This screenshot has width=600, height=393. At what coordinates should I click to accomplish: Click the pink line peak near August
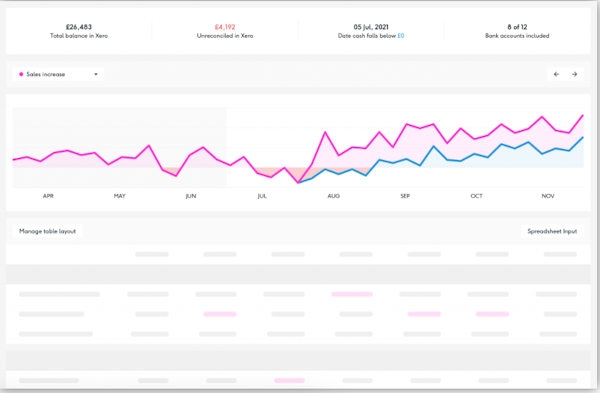pyautogui.click(x=325, y=132)
